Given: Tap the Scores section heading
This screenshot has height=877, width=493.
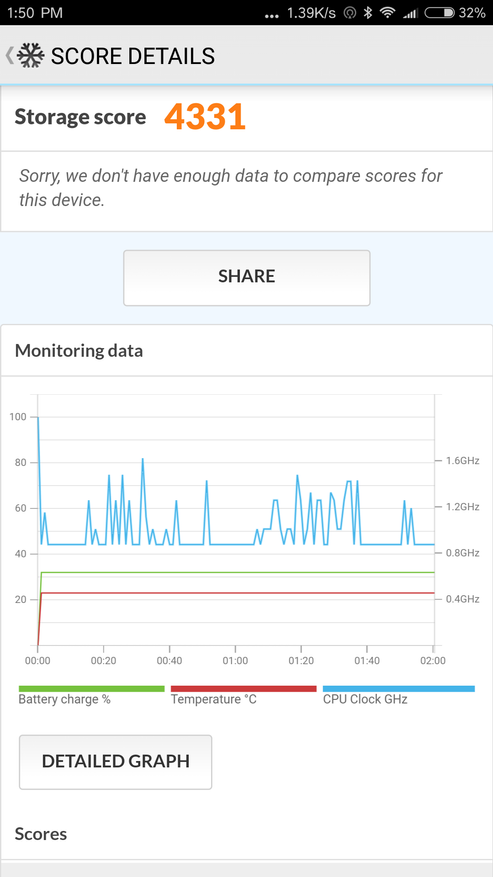Looking at the screenshot, I should (x=41, y=834).
